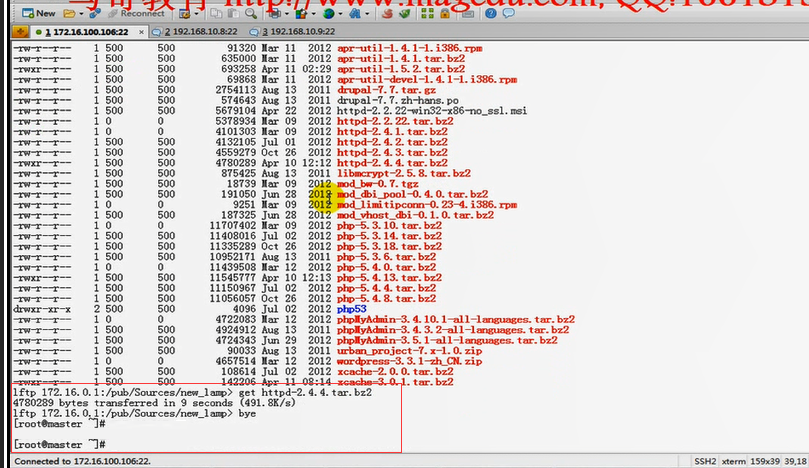Click file mod_vhost_dbi-0.1.0.tar.bz2

[415, 215]
